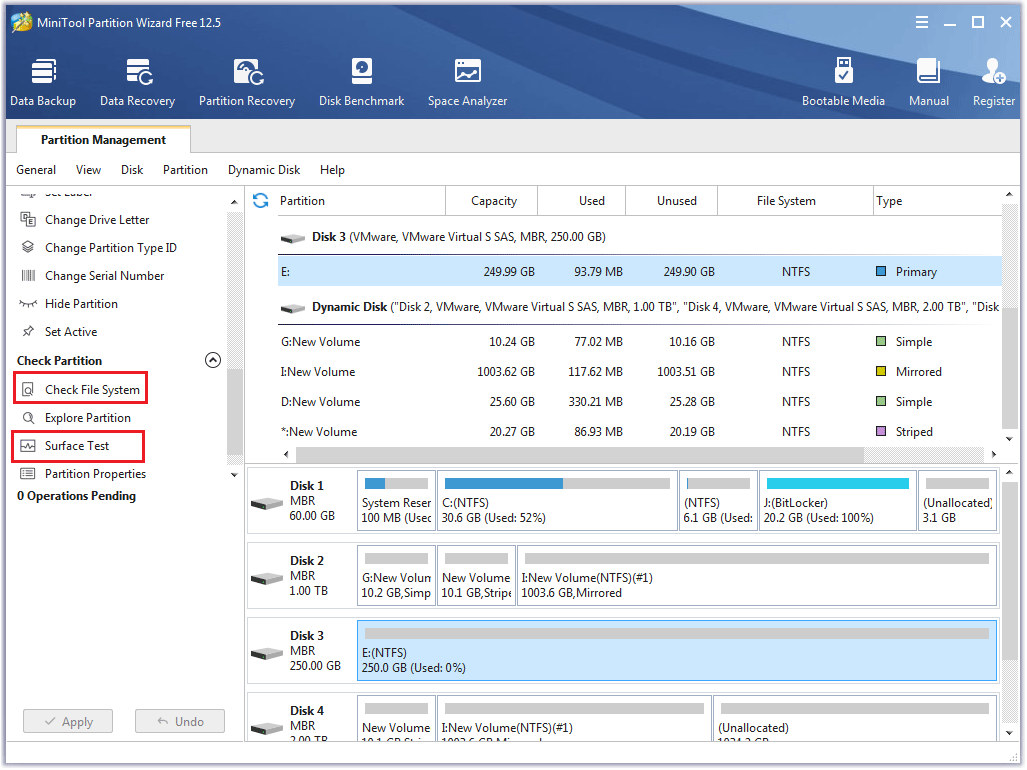The height and width of the screenshot is (770, 1027).
Task: Click the Dynamic Disk header icon
Action: tap(293, 308)
